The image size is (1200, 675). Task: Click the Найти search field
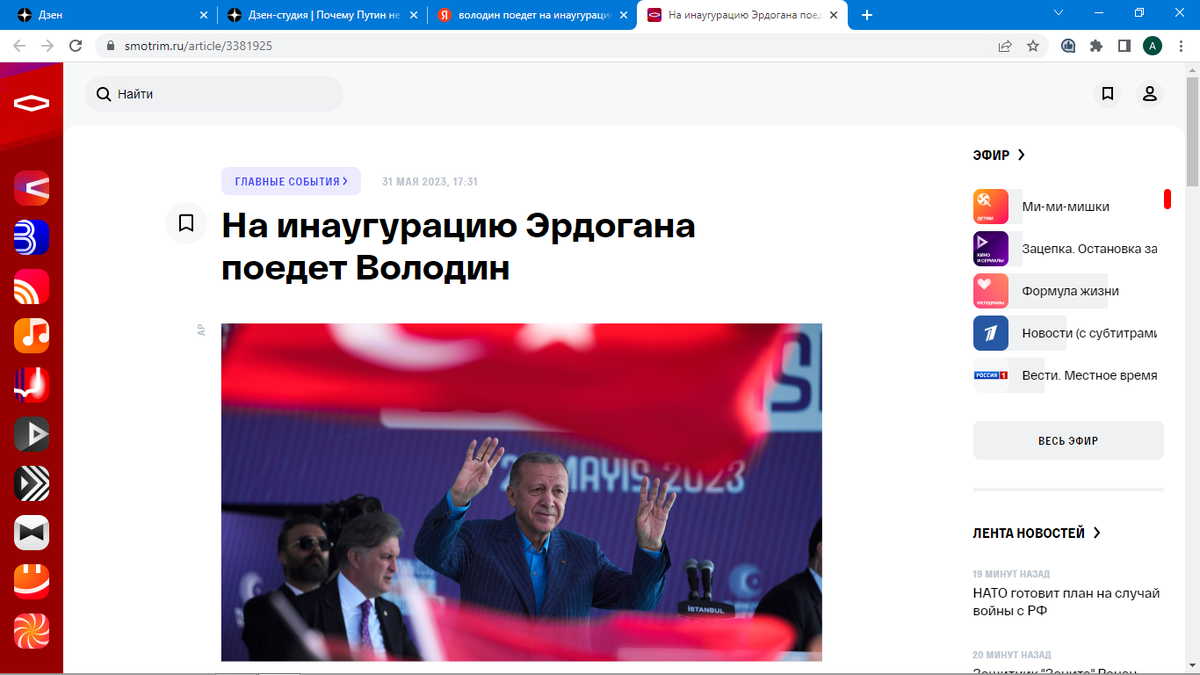click(x=214, y=94)
